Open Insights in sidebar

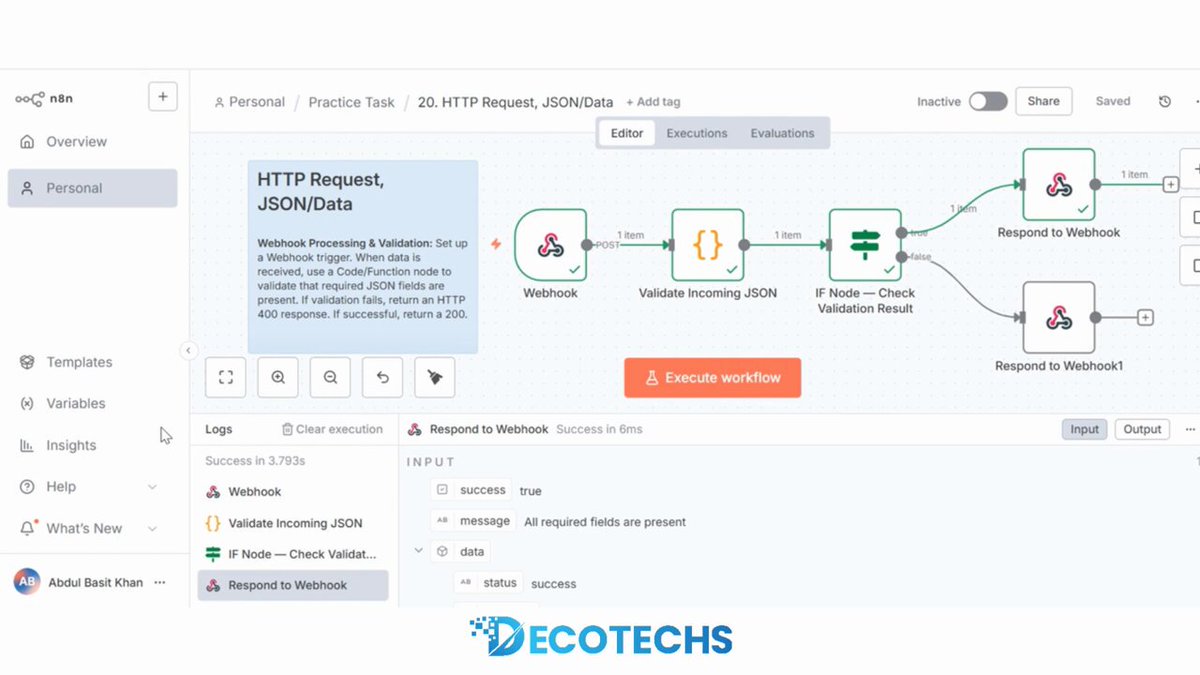point(71,446)
